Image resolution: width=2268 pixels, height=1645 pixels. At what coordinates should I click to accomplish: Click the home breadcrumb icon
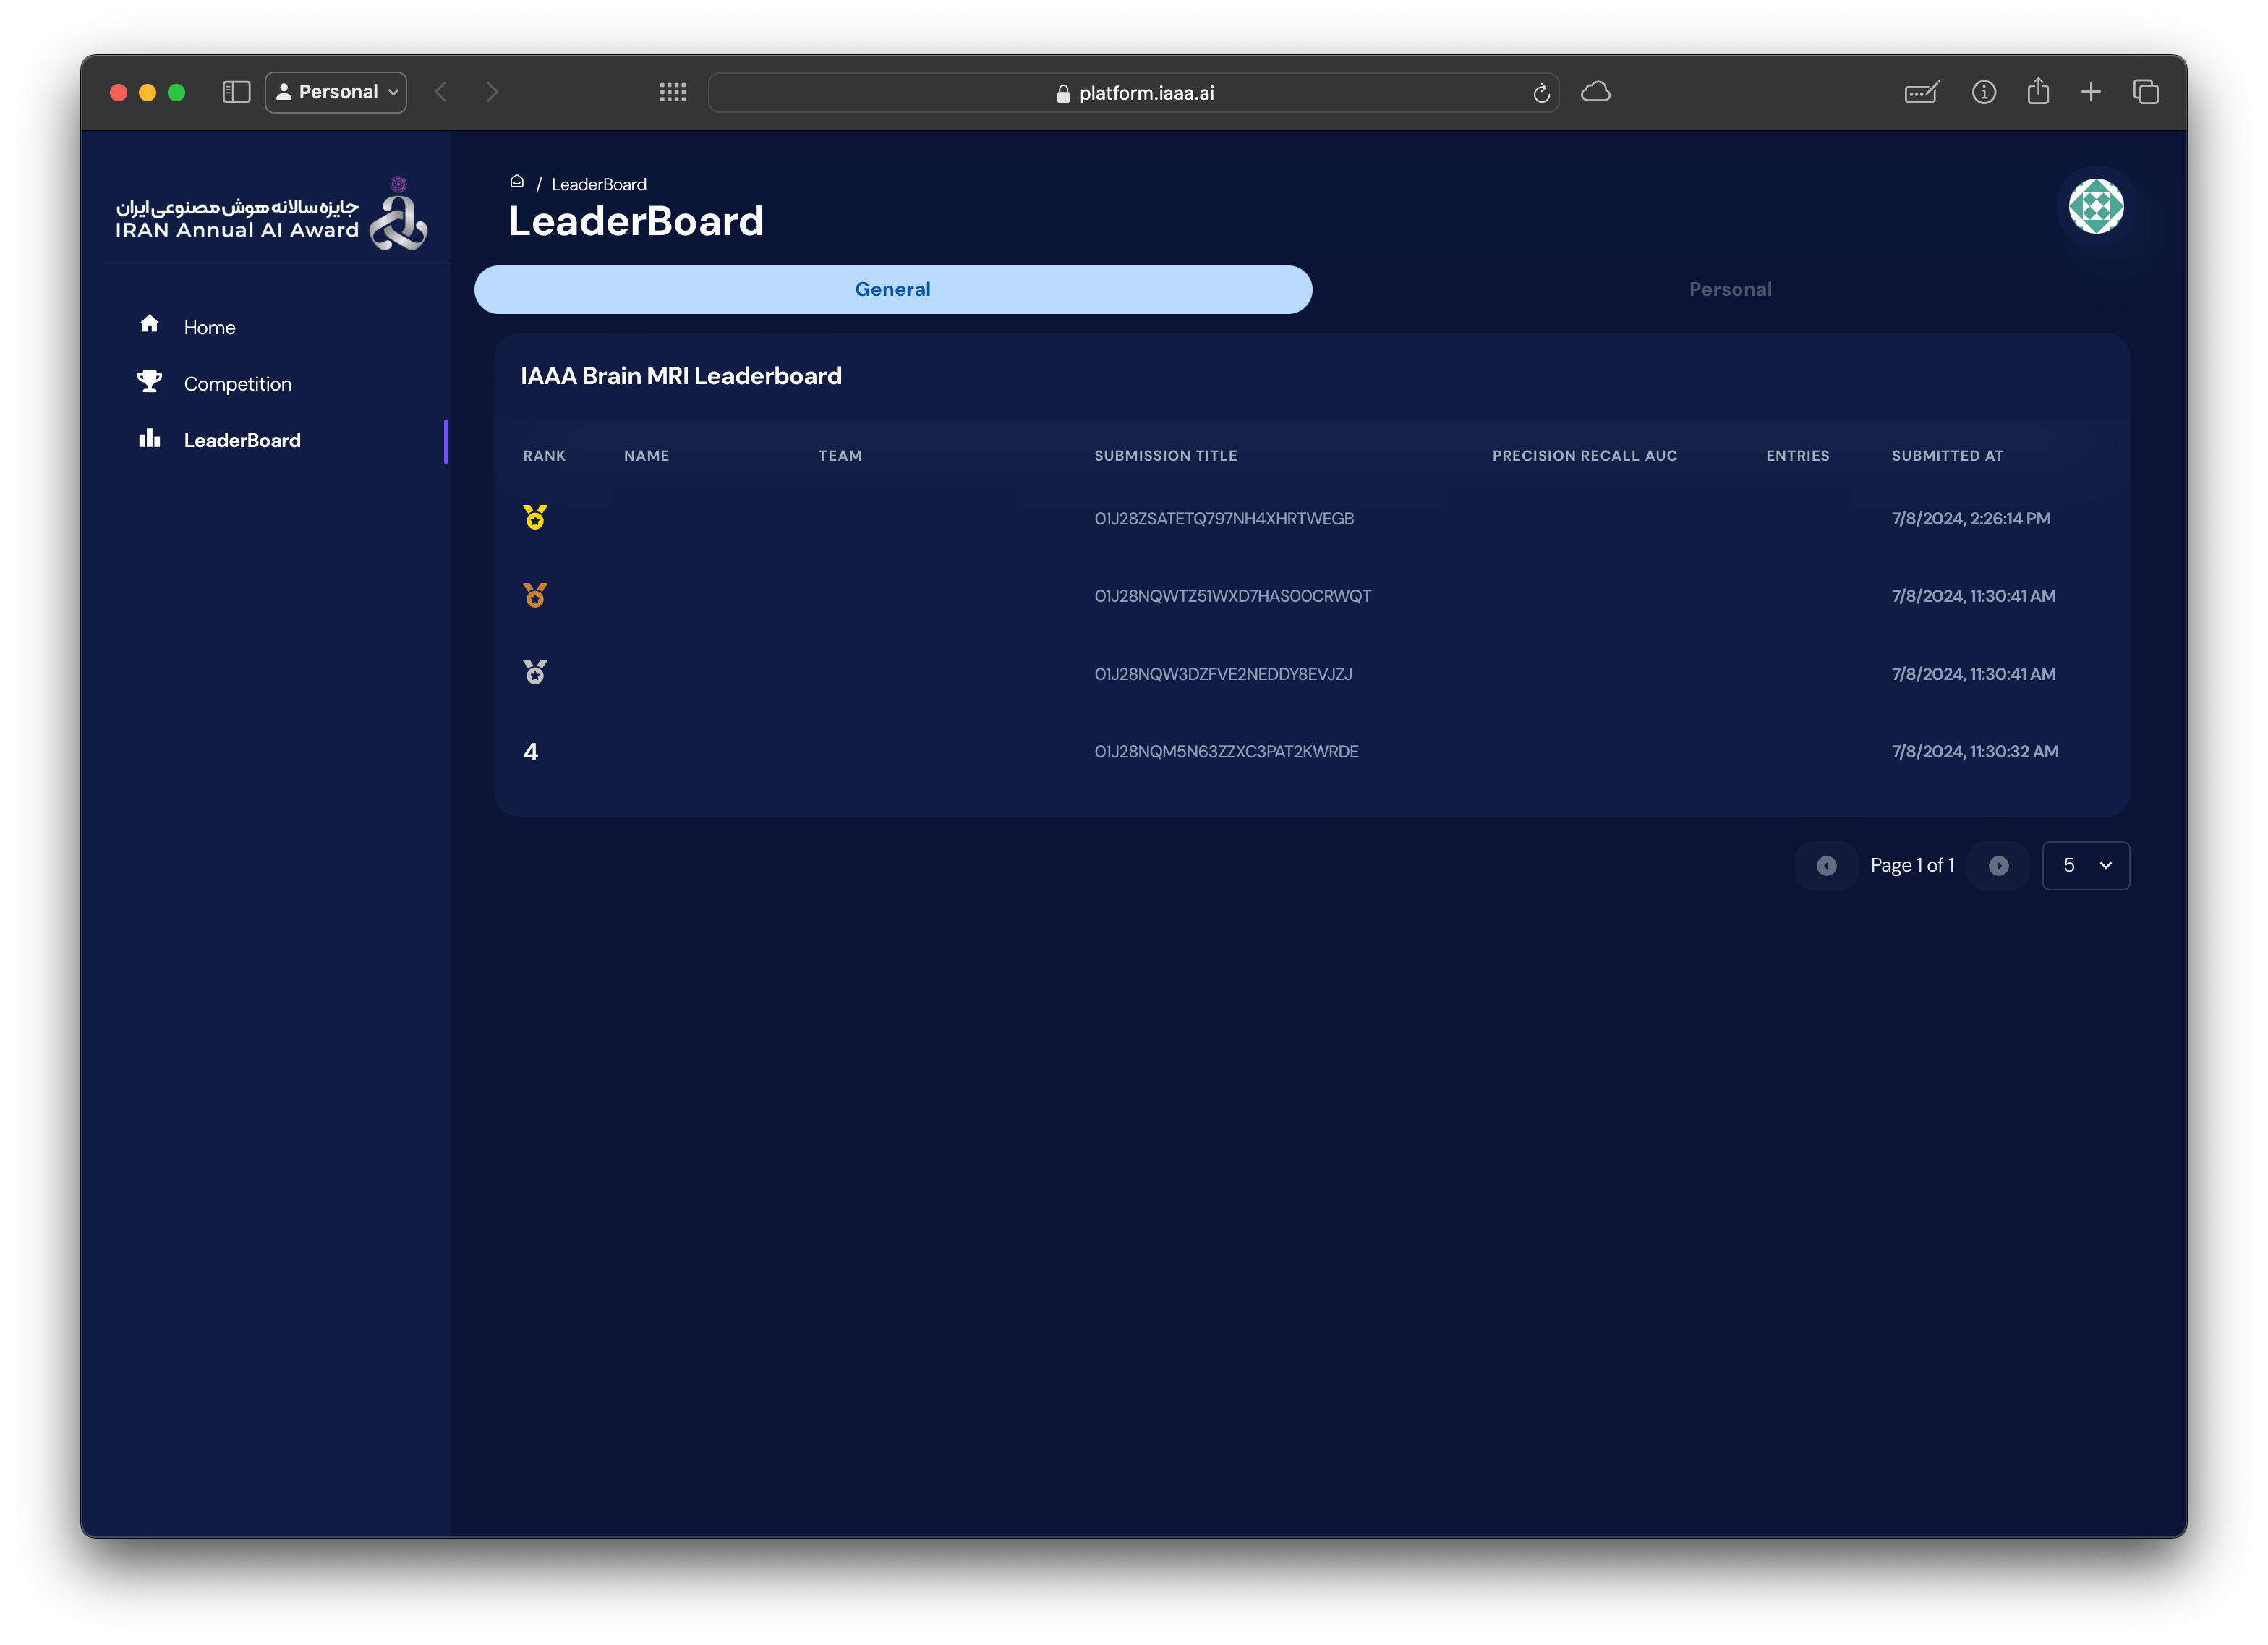point(517,182)
